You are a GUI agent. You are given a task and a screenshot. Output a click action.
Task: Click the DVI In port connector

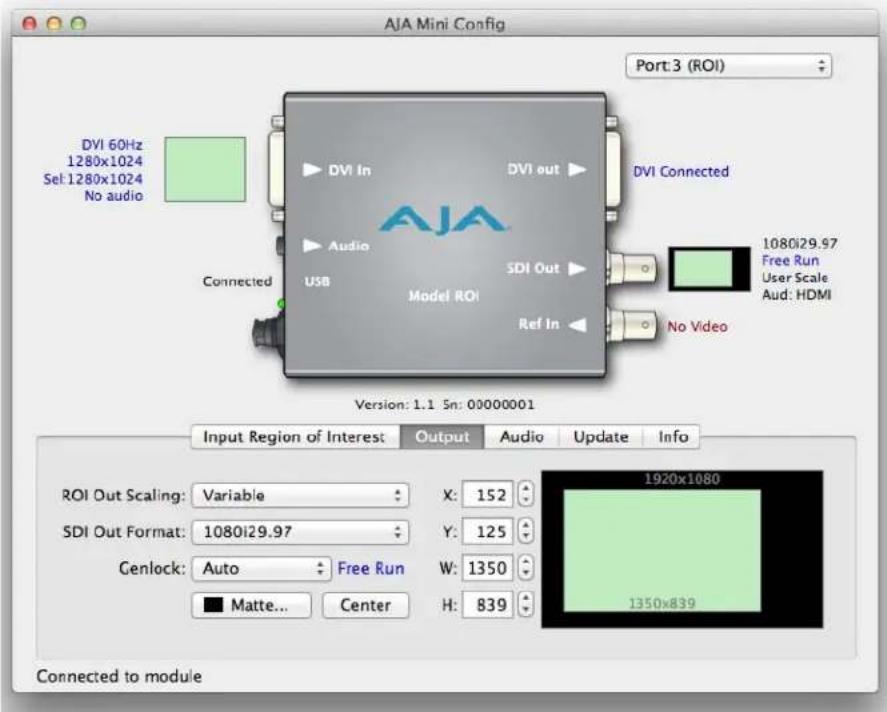click(277, 169)
